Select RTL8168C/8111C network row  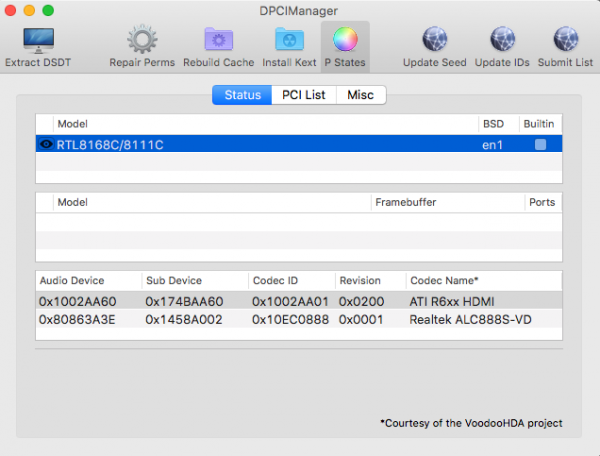click(299, 144)
